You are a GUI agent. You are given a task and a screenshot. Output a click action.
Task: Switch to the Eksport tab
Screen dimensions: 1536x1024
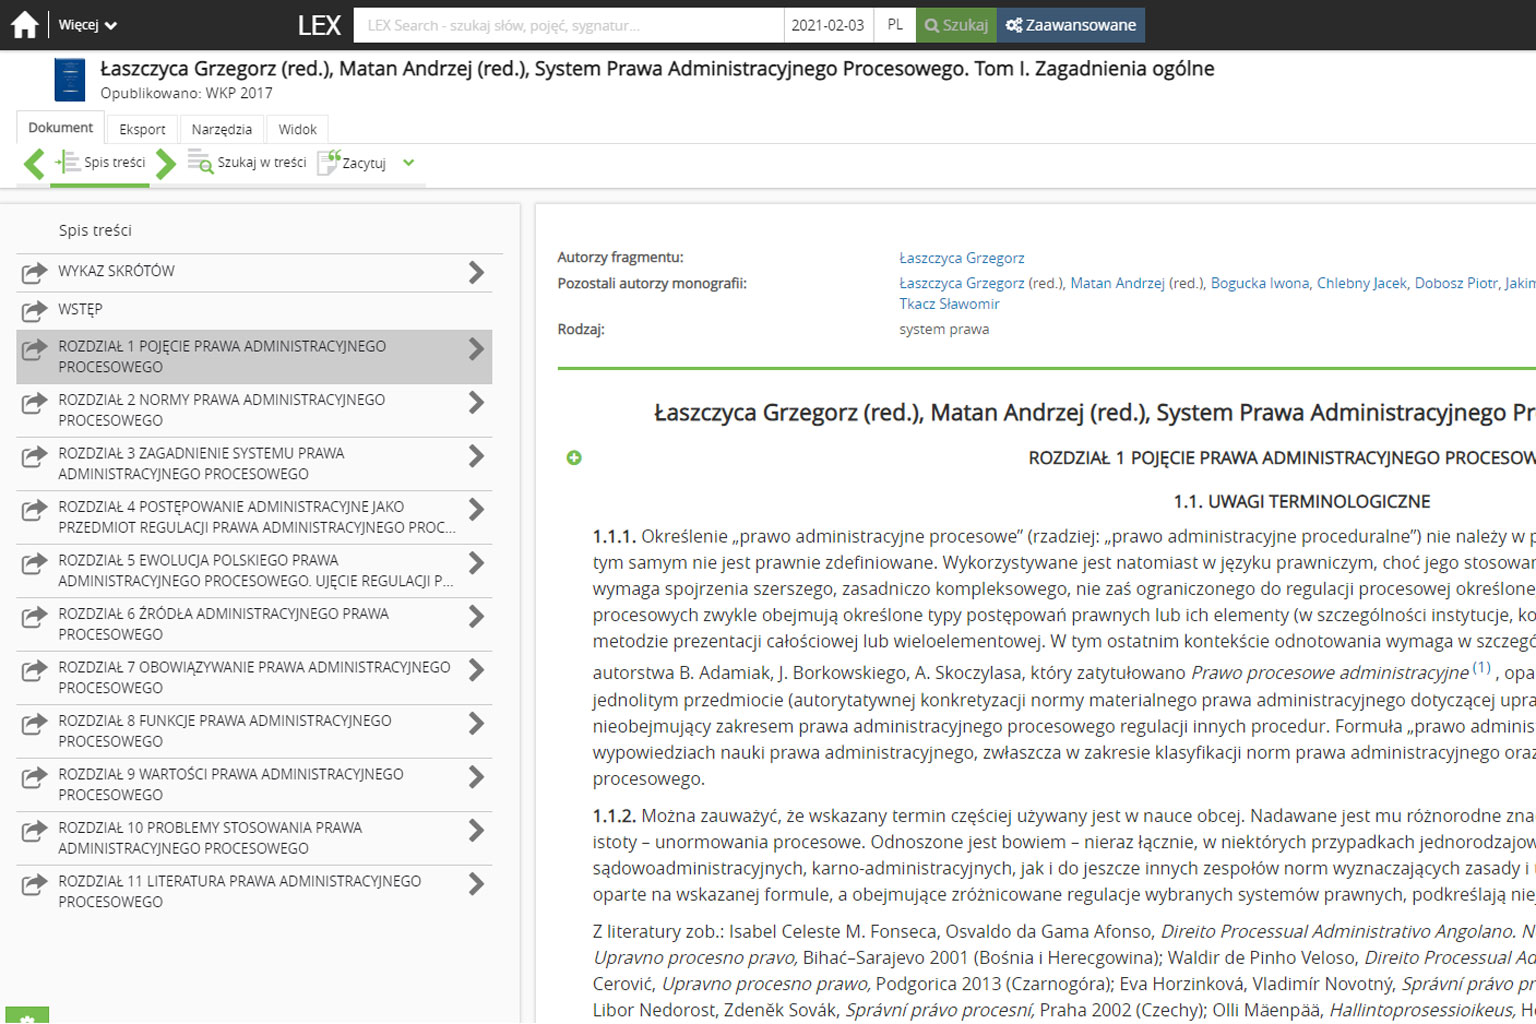[x=142, y=129]
